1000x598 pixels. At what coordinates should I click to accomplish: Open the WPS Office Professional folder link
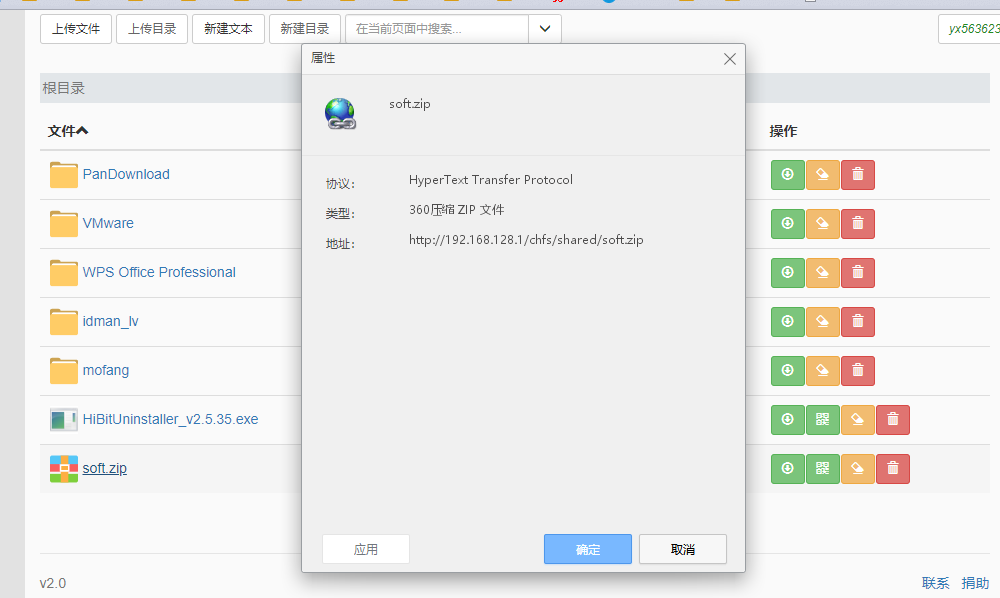(159, 272)
